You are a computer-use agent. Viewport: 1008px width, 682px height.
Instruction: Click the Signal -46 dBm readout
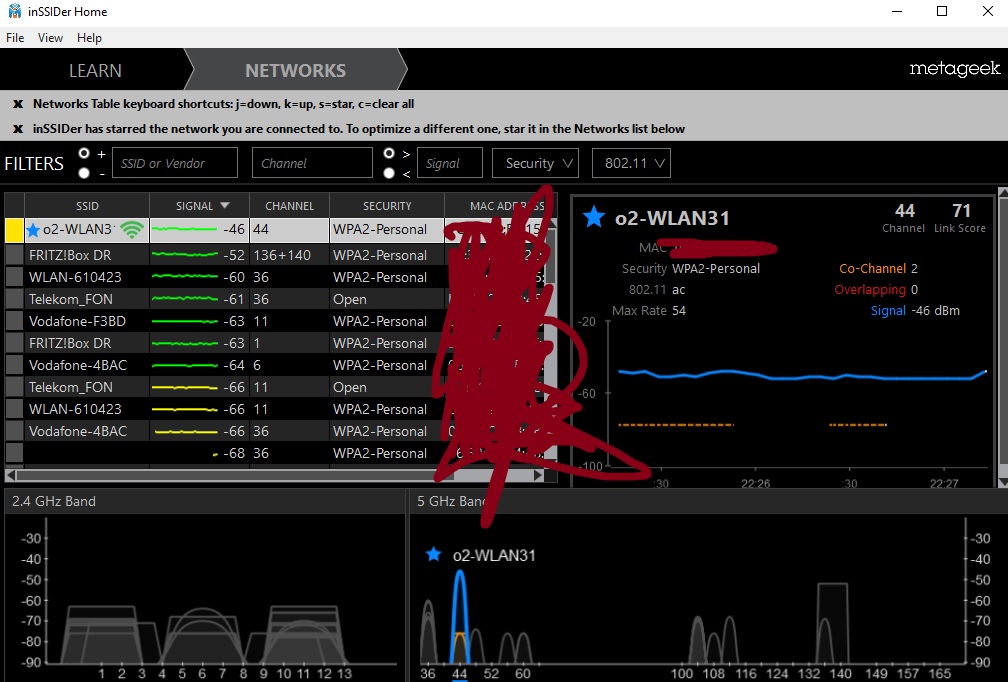click(915, 310)
